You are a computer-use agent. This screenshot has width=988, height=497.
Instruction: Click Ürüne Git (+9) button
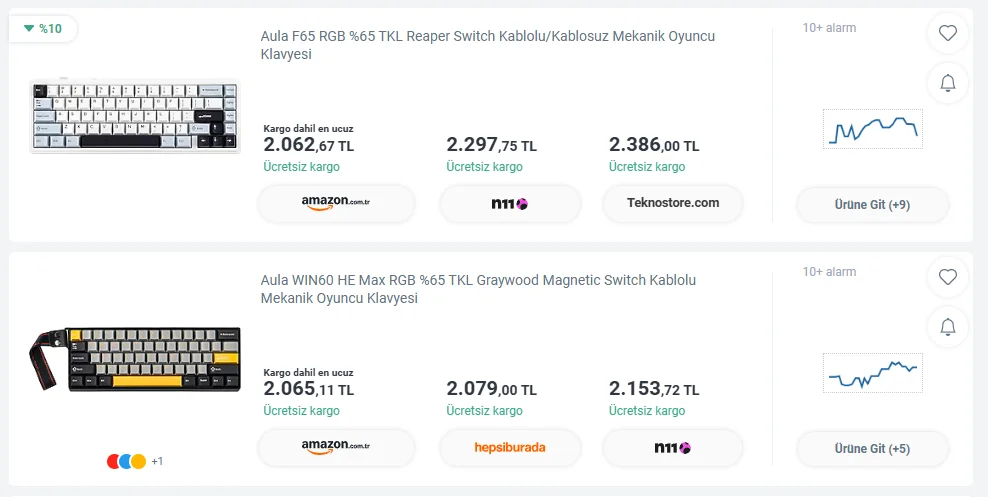(873, 205)
